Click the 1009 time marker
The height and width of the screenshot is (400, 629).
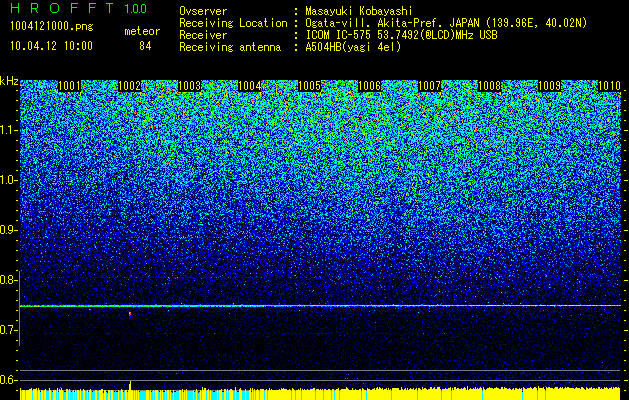tap(550, 86)
